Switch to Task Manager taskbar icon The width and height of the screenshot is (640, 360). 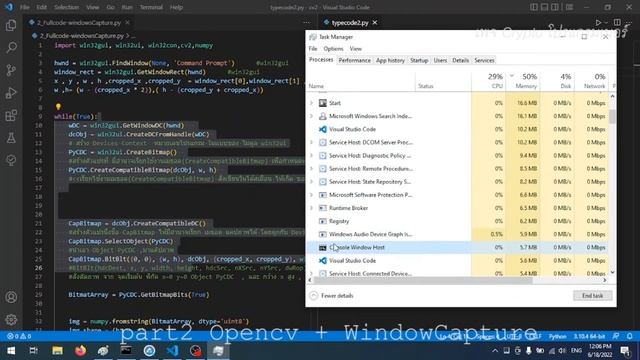coord(218,351)
